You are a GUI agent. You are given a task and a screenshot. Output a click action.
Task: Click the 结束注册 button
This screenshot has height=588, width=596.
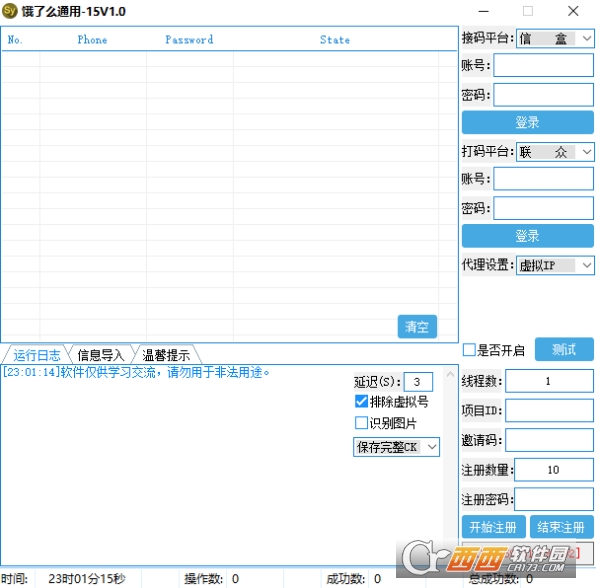(x=561, y=527)
